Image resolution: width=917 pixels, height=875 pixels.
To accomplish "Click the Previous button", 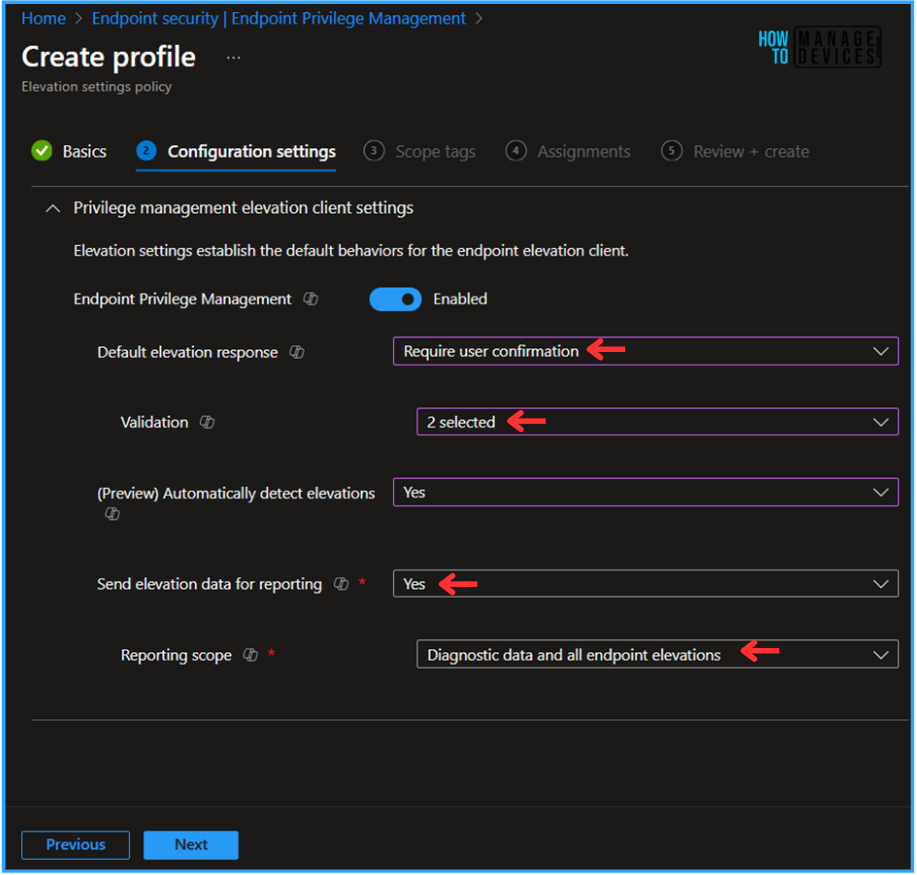I will tap(75, 845).
